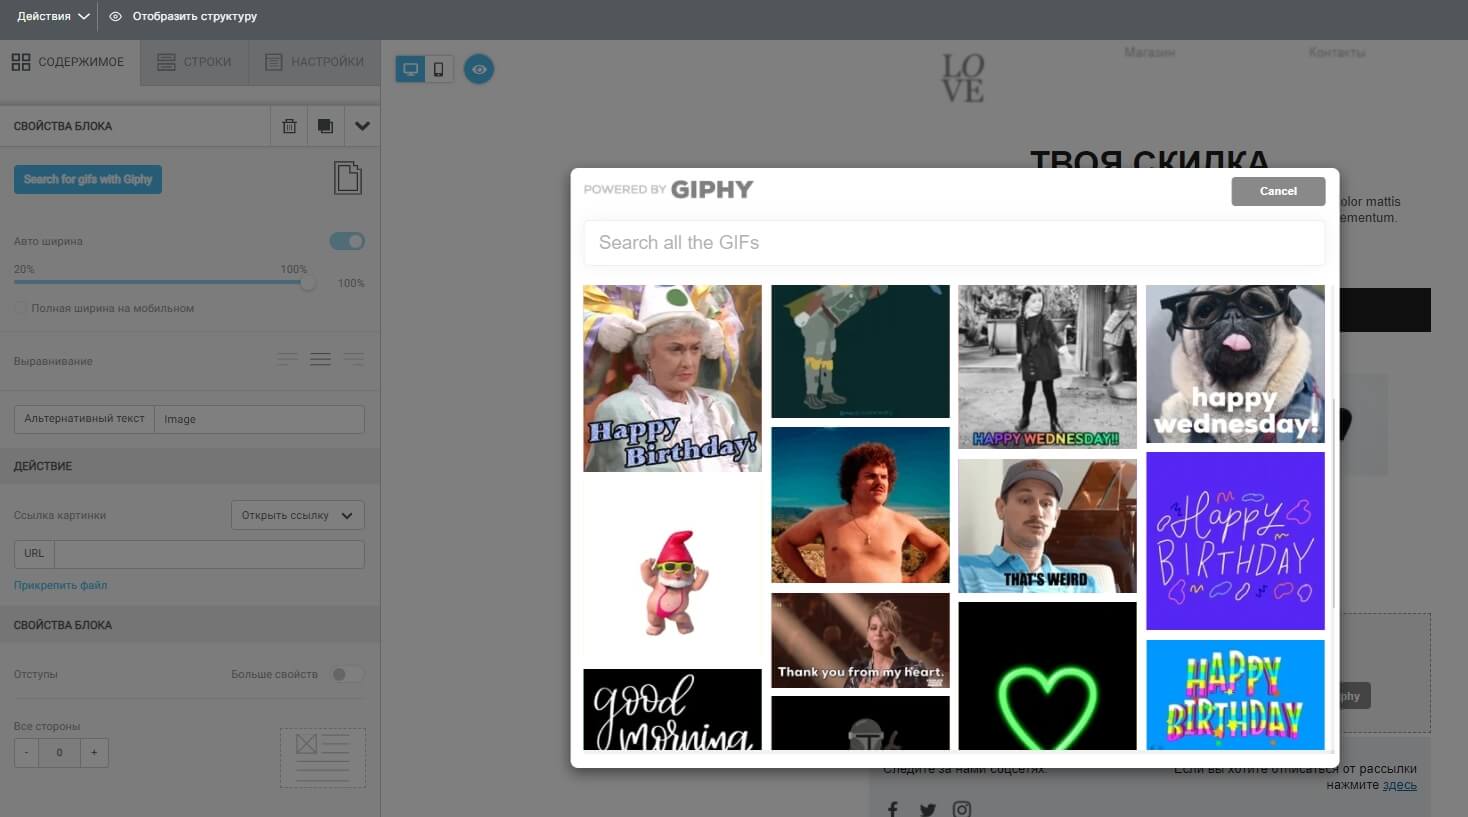Screen dimensions: 1468x817
Task: Open the Twitter social icon in footer
Action: [927, 809]
